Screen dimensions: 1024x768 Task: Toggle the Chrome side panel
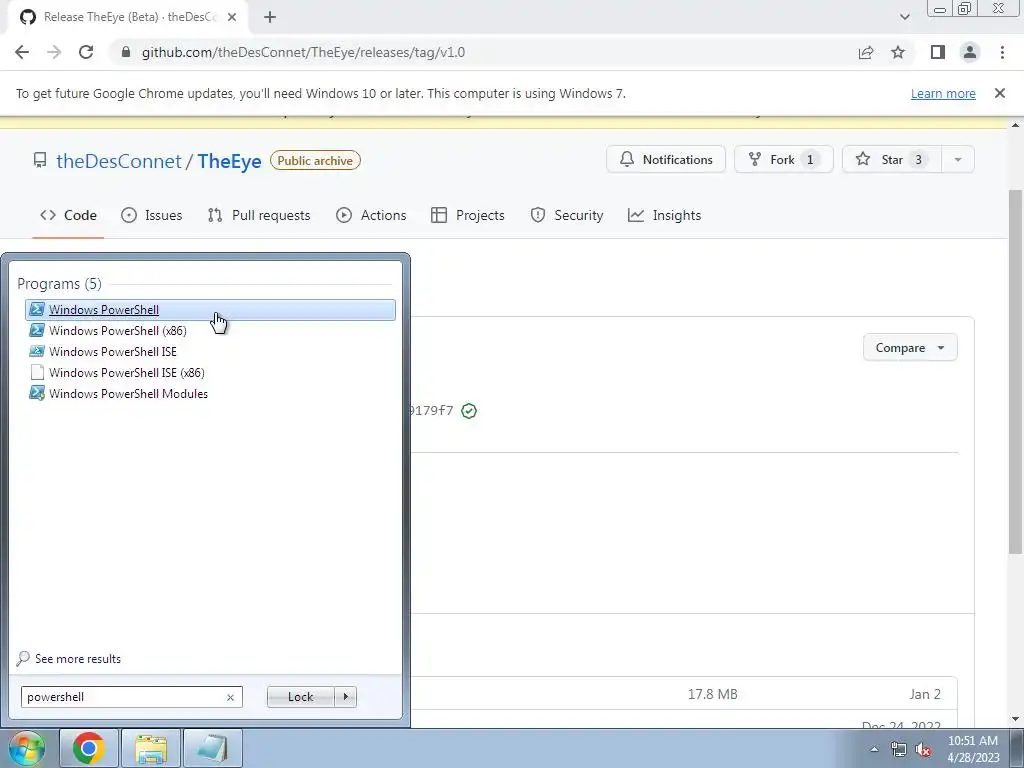click(x=938, y=52)
